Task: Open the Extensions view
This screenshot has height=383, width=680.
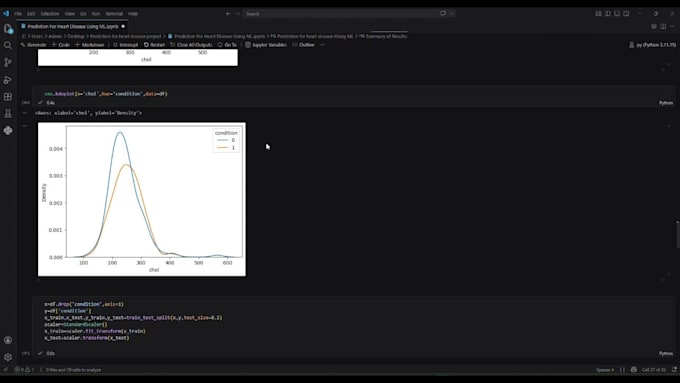Action: click(x=8, y=97)
